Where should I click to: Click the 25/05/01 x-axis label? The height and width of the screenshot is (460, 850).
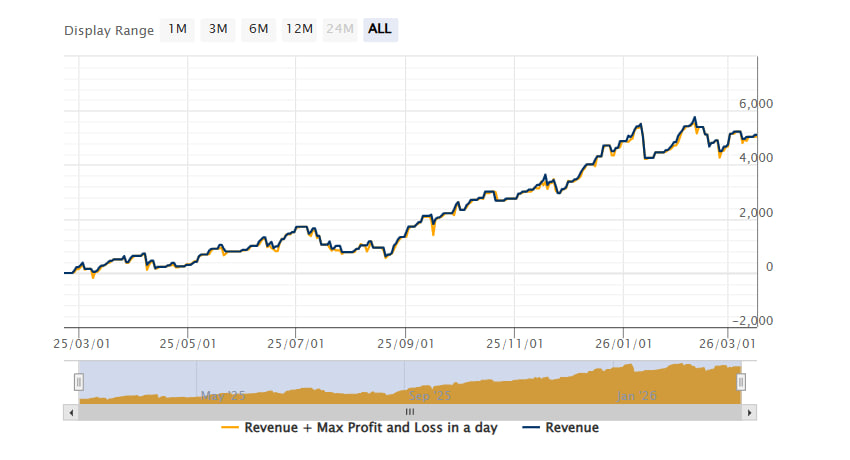(x=188, y=344)
